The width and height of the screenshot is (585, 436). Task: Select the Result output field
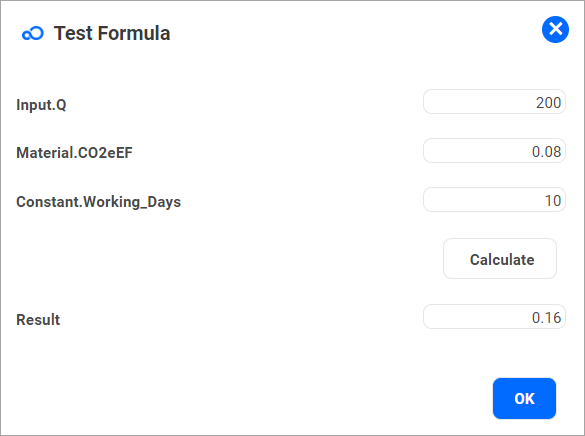(494, 317)
